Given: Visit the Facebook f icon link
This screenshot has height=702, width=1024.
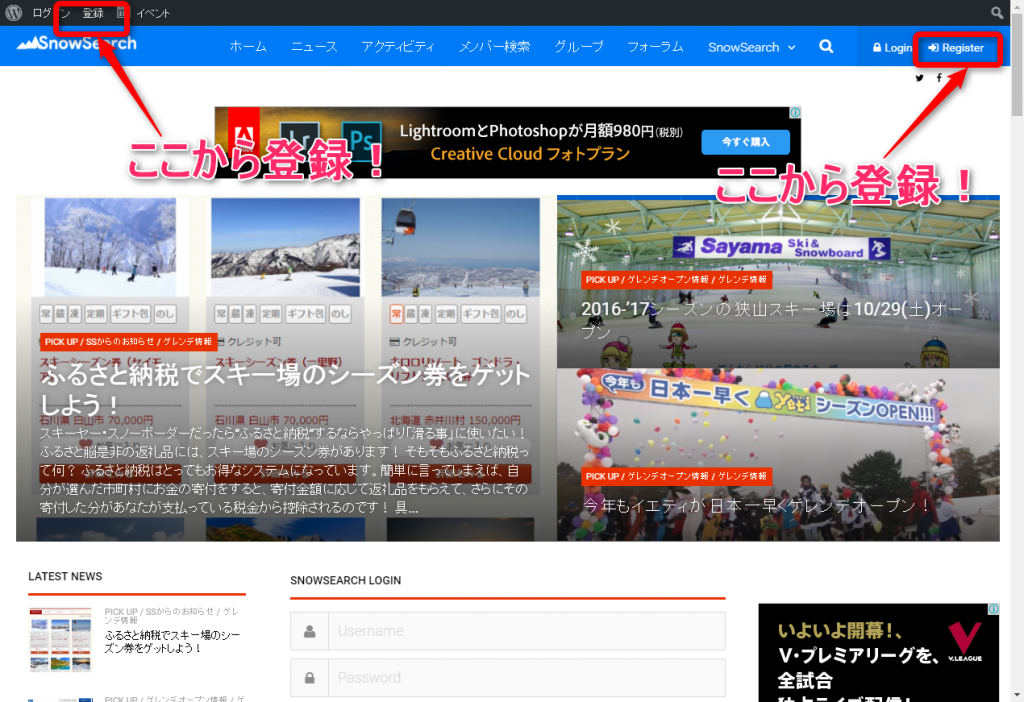Looking at the screenshot, I should pyautogui.click(x=939, y=78).
